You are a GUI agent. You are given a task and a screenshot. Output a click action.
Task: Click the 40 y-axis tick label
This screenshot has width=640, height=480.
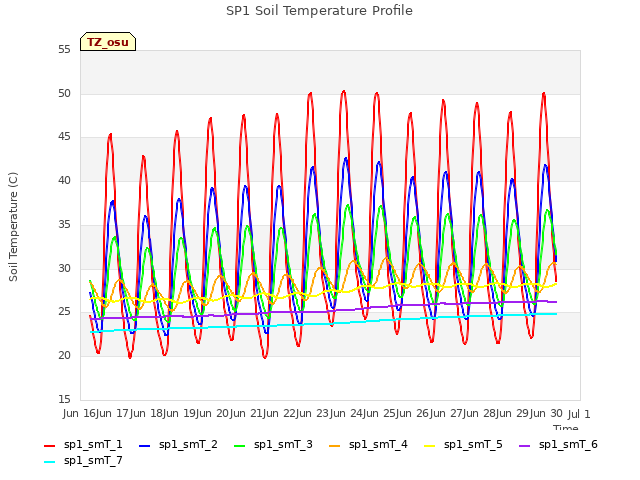click(64, 181)
